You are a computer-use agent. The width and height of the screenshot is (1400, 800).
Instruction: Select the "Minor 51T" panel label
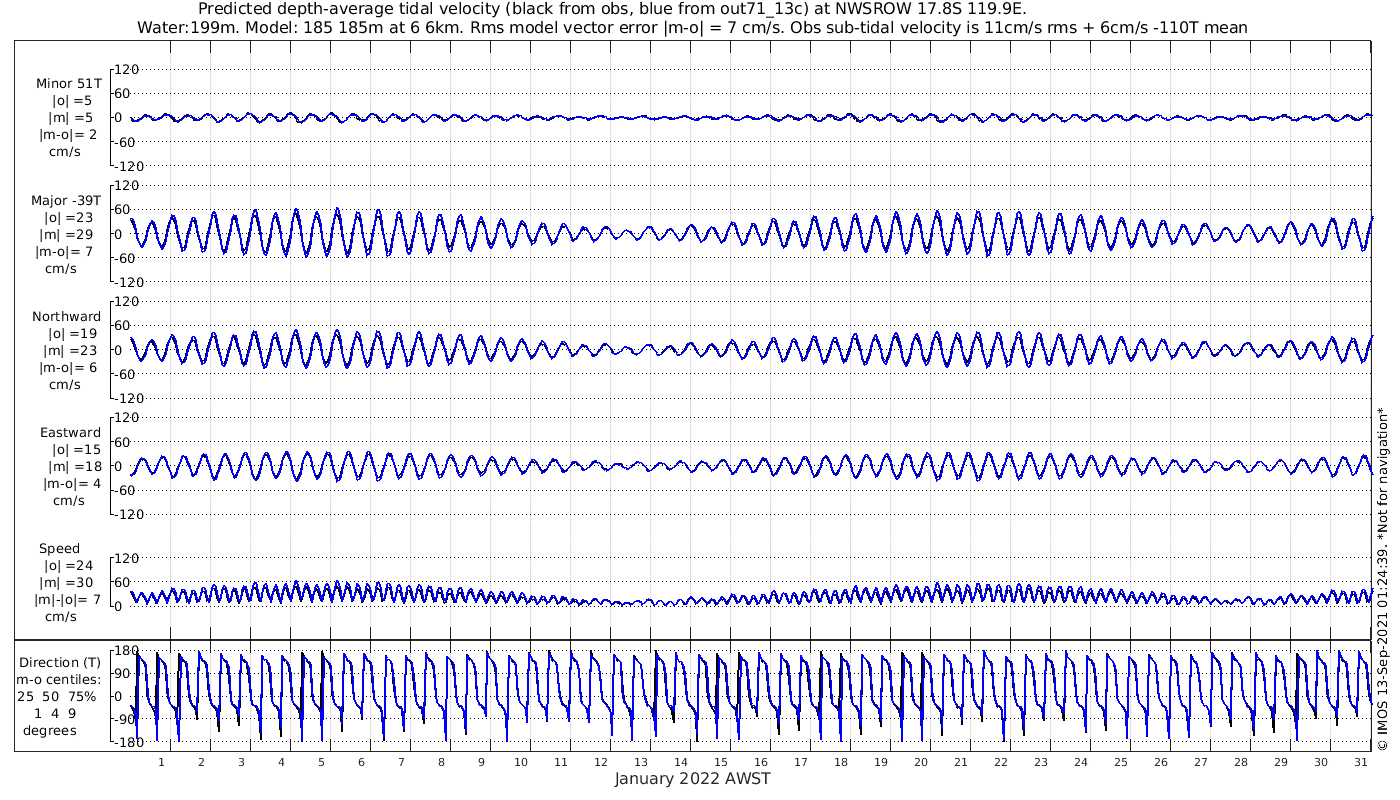(x=68, y=84)
